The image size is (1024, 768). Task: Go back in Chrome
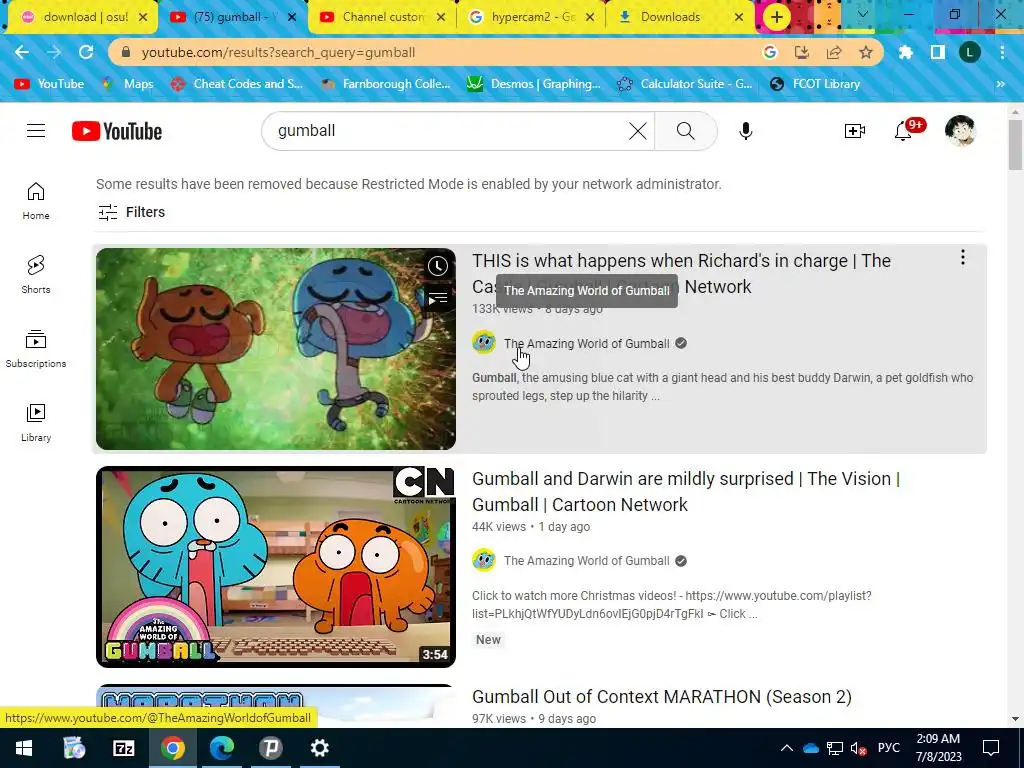click(22, 52)
